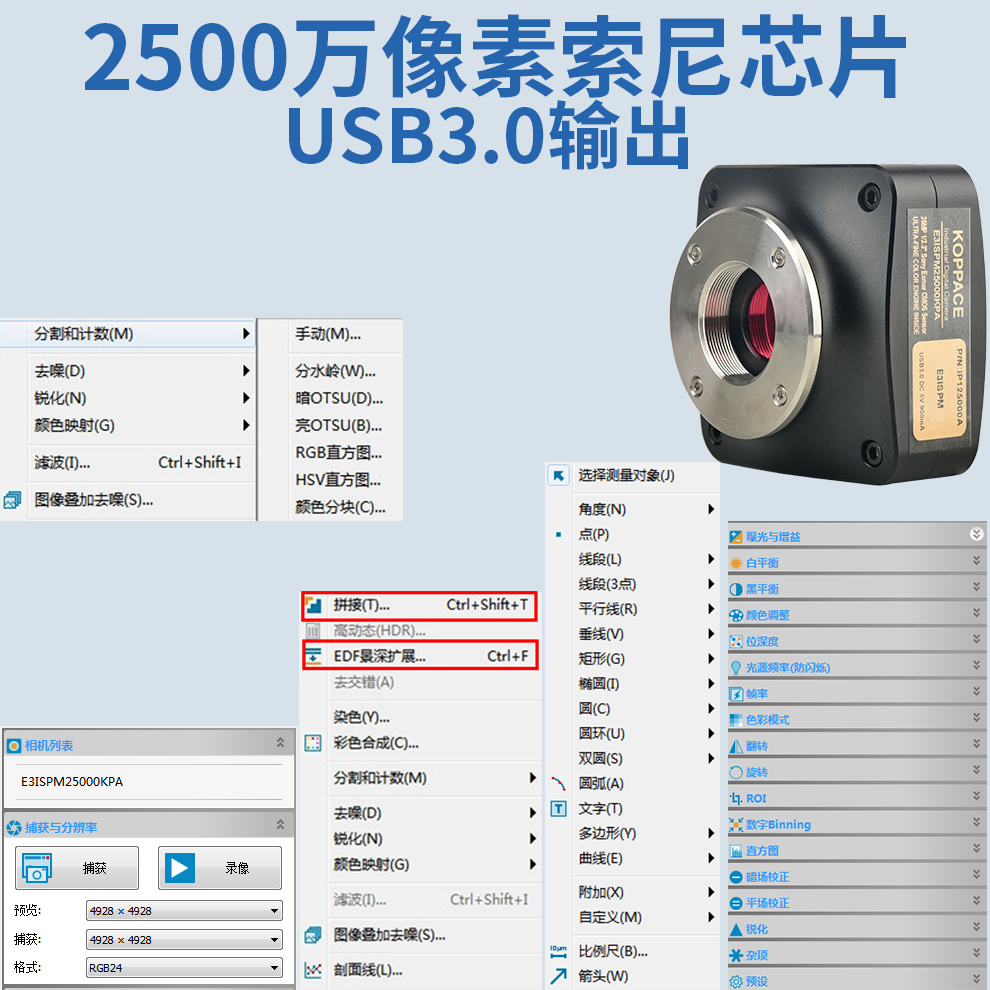
Task: Choose 矩形(G) from the measurement menu
Action: [601, 659]
